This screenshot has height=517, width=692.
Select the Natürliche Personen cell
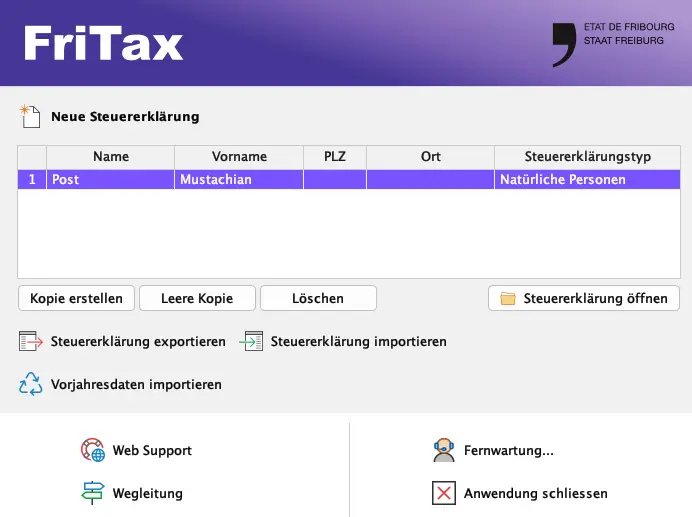click(x=587, y=180)
